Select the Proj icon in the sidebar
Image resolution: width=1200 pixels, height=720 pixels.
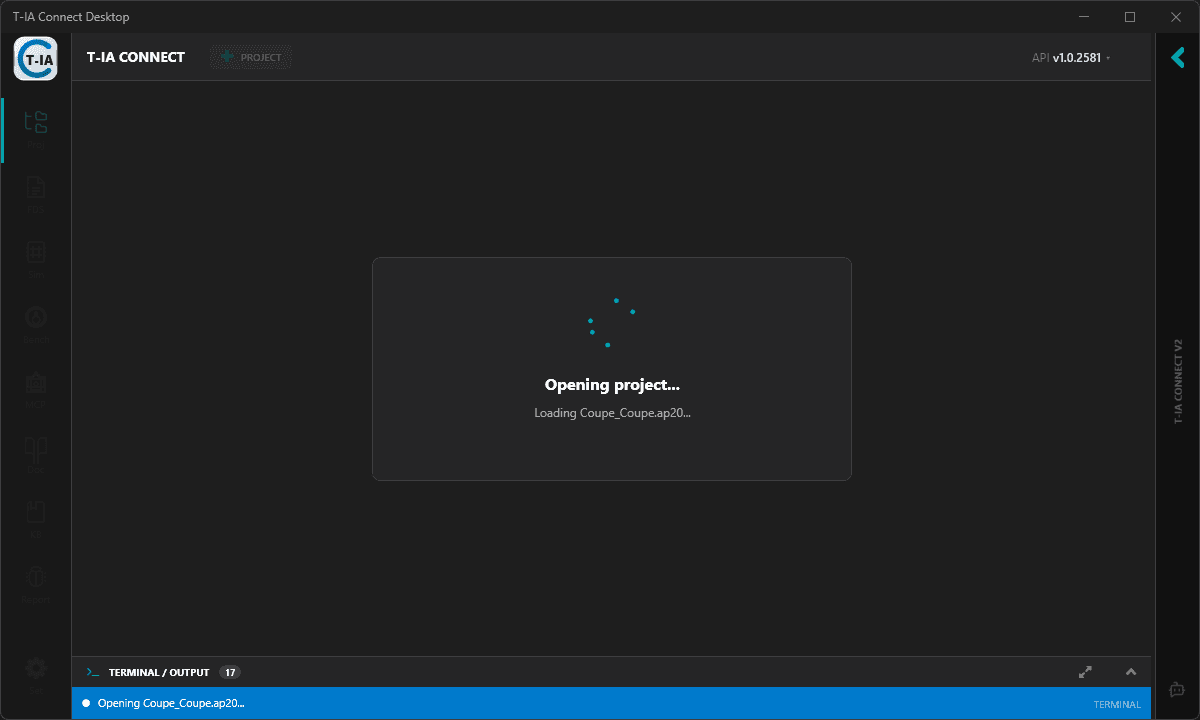35,122
